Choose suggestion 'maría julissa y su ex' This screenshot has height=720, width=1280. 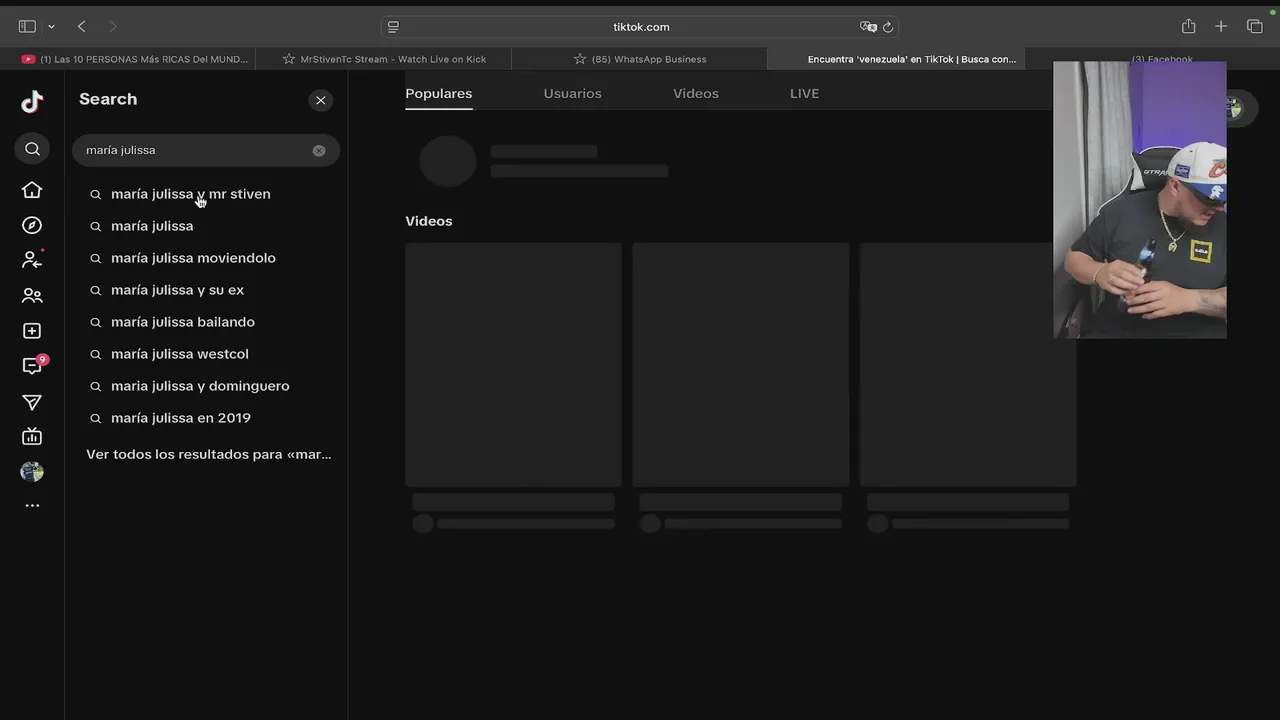click(x=177, y=290)
